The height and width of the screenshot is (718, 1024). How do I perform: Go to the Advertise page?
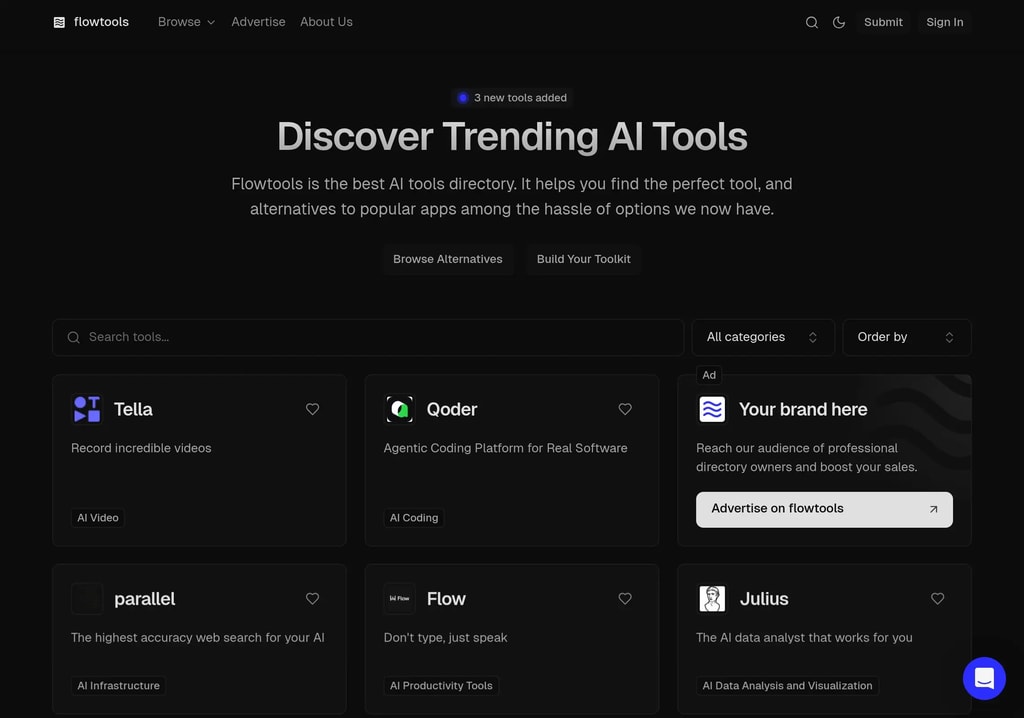pyautogui.click(x=258, y=22)
